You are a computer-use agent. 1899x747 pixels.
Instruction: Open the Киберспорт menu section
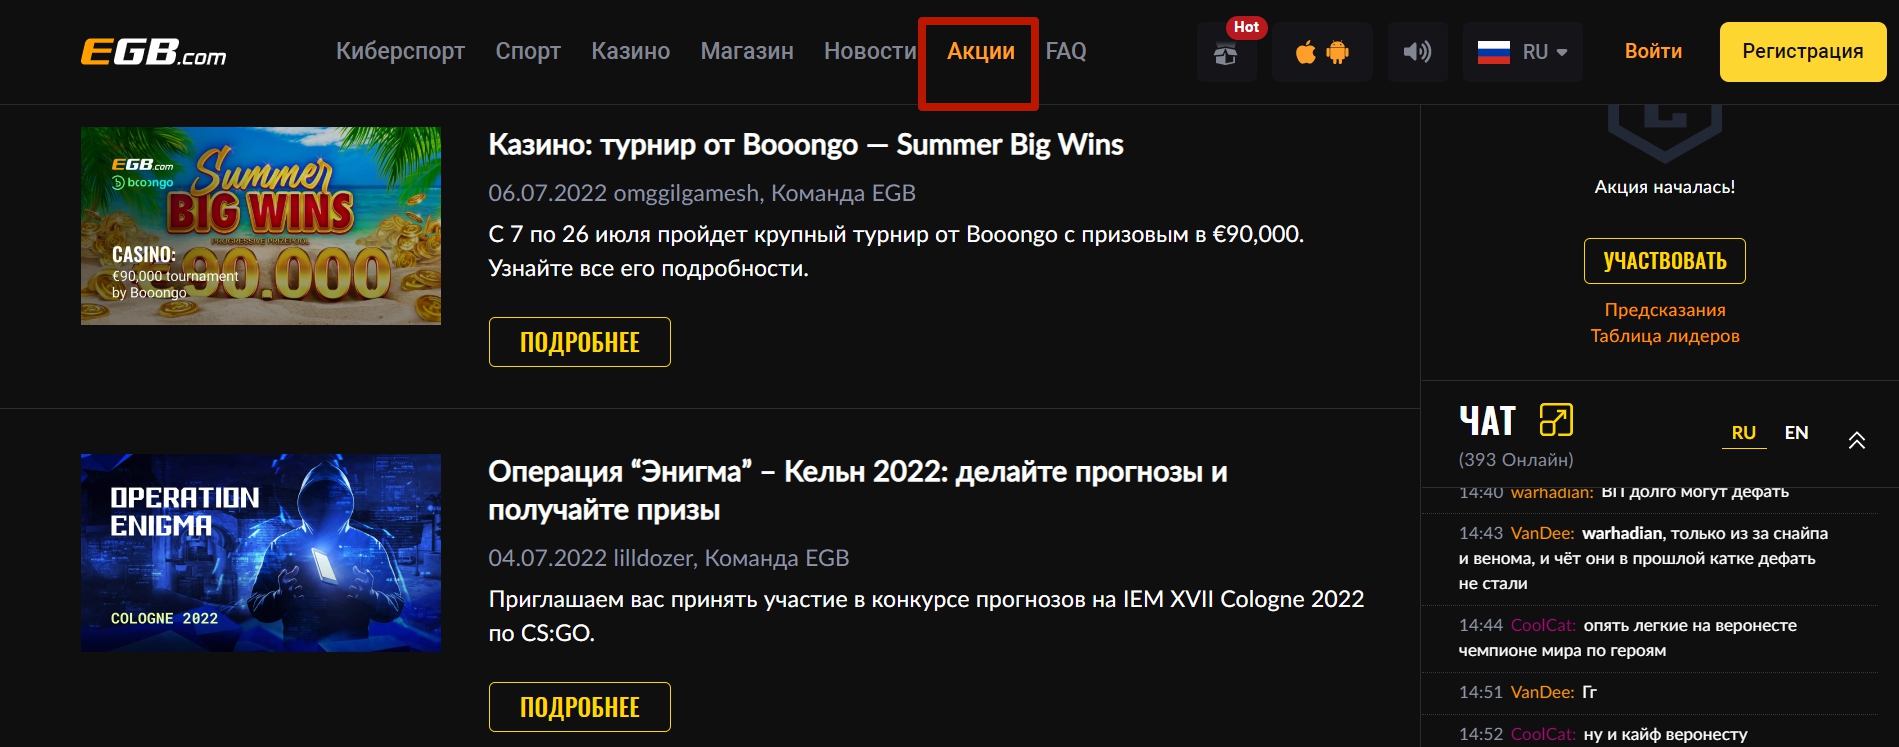tap(402, 52)
